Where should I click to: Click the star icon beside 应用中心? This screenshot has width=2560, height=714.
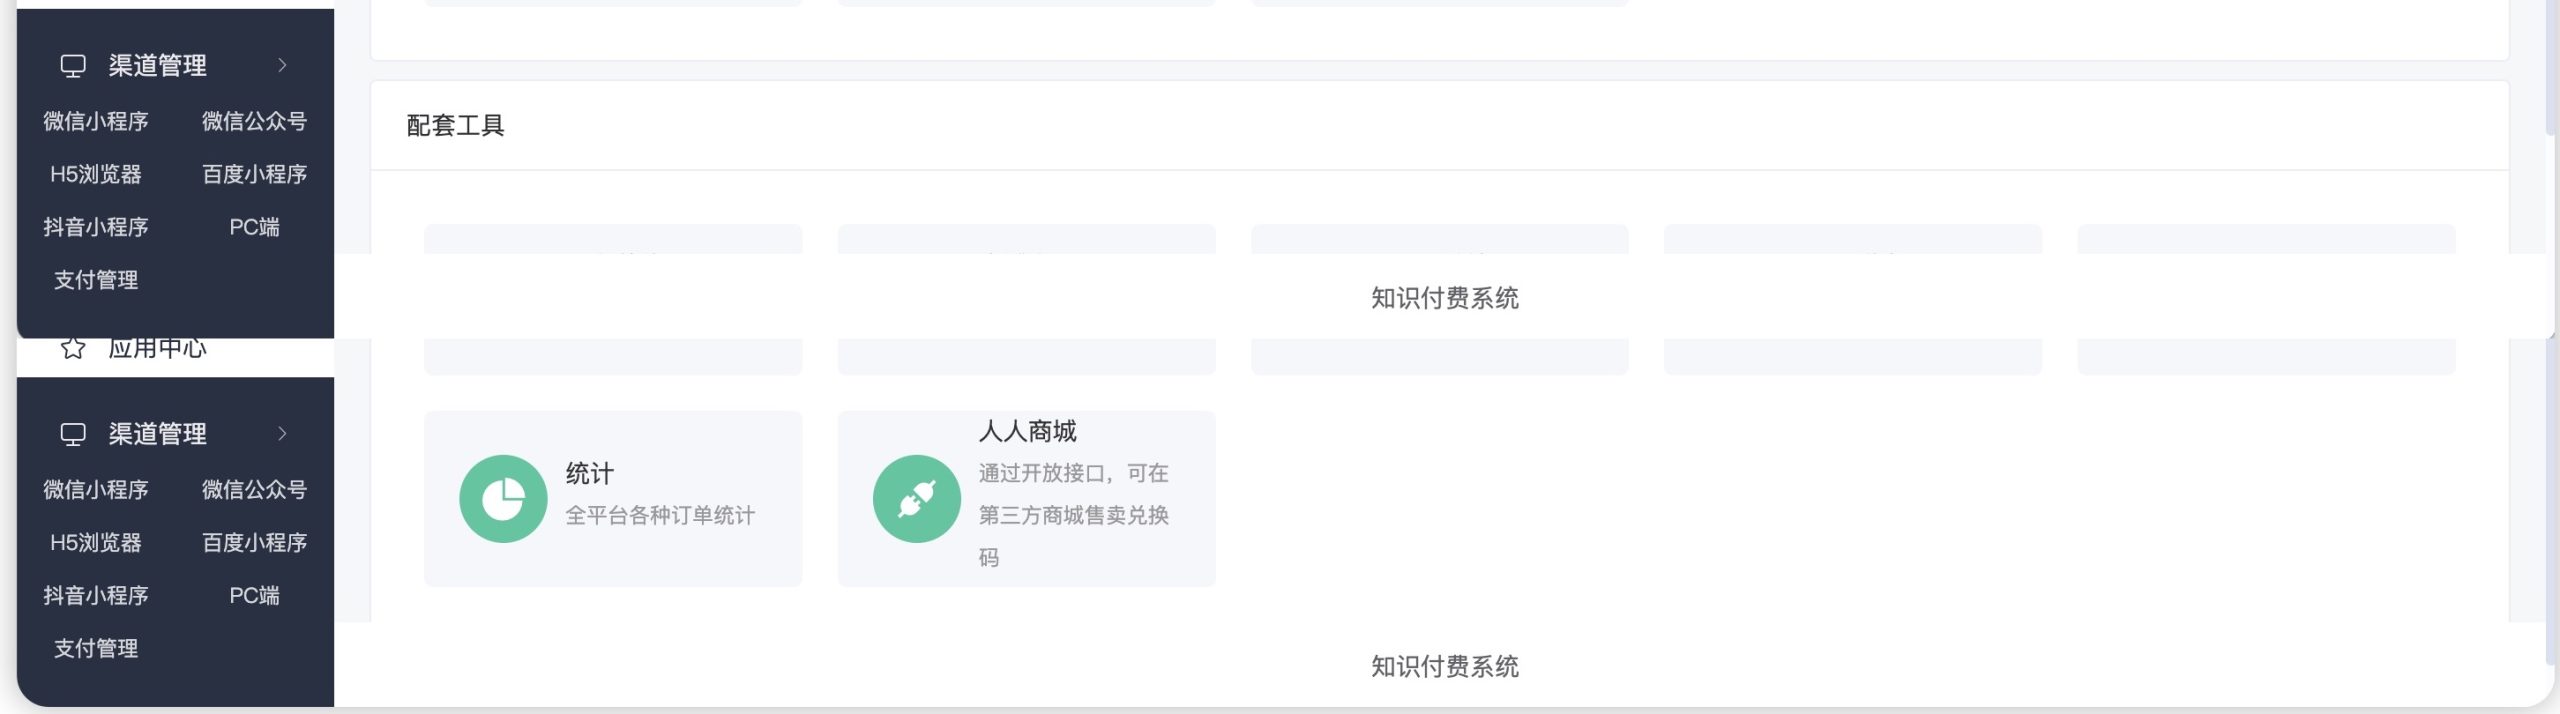(73, 348)
